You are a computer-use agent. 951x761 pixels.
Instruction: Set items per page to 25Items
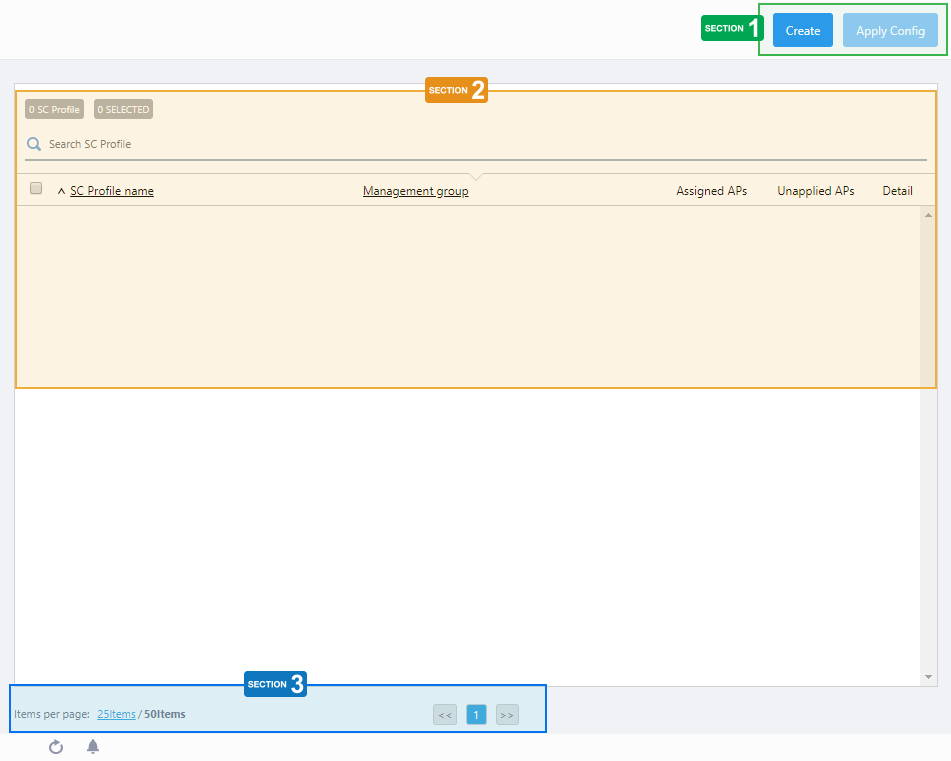116,714
